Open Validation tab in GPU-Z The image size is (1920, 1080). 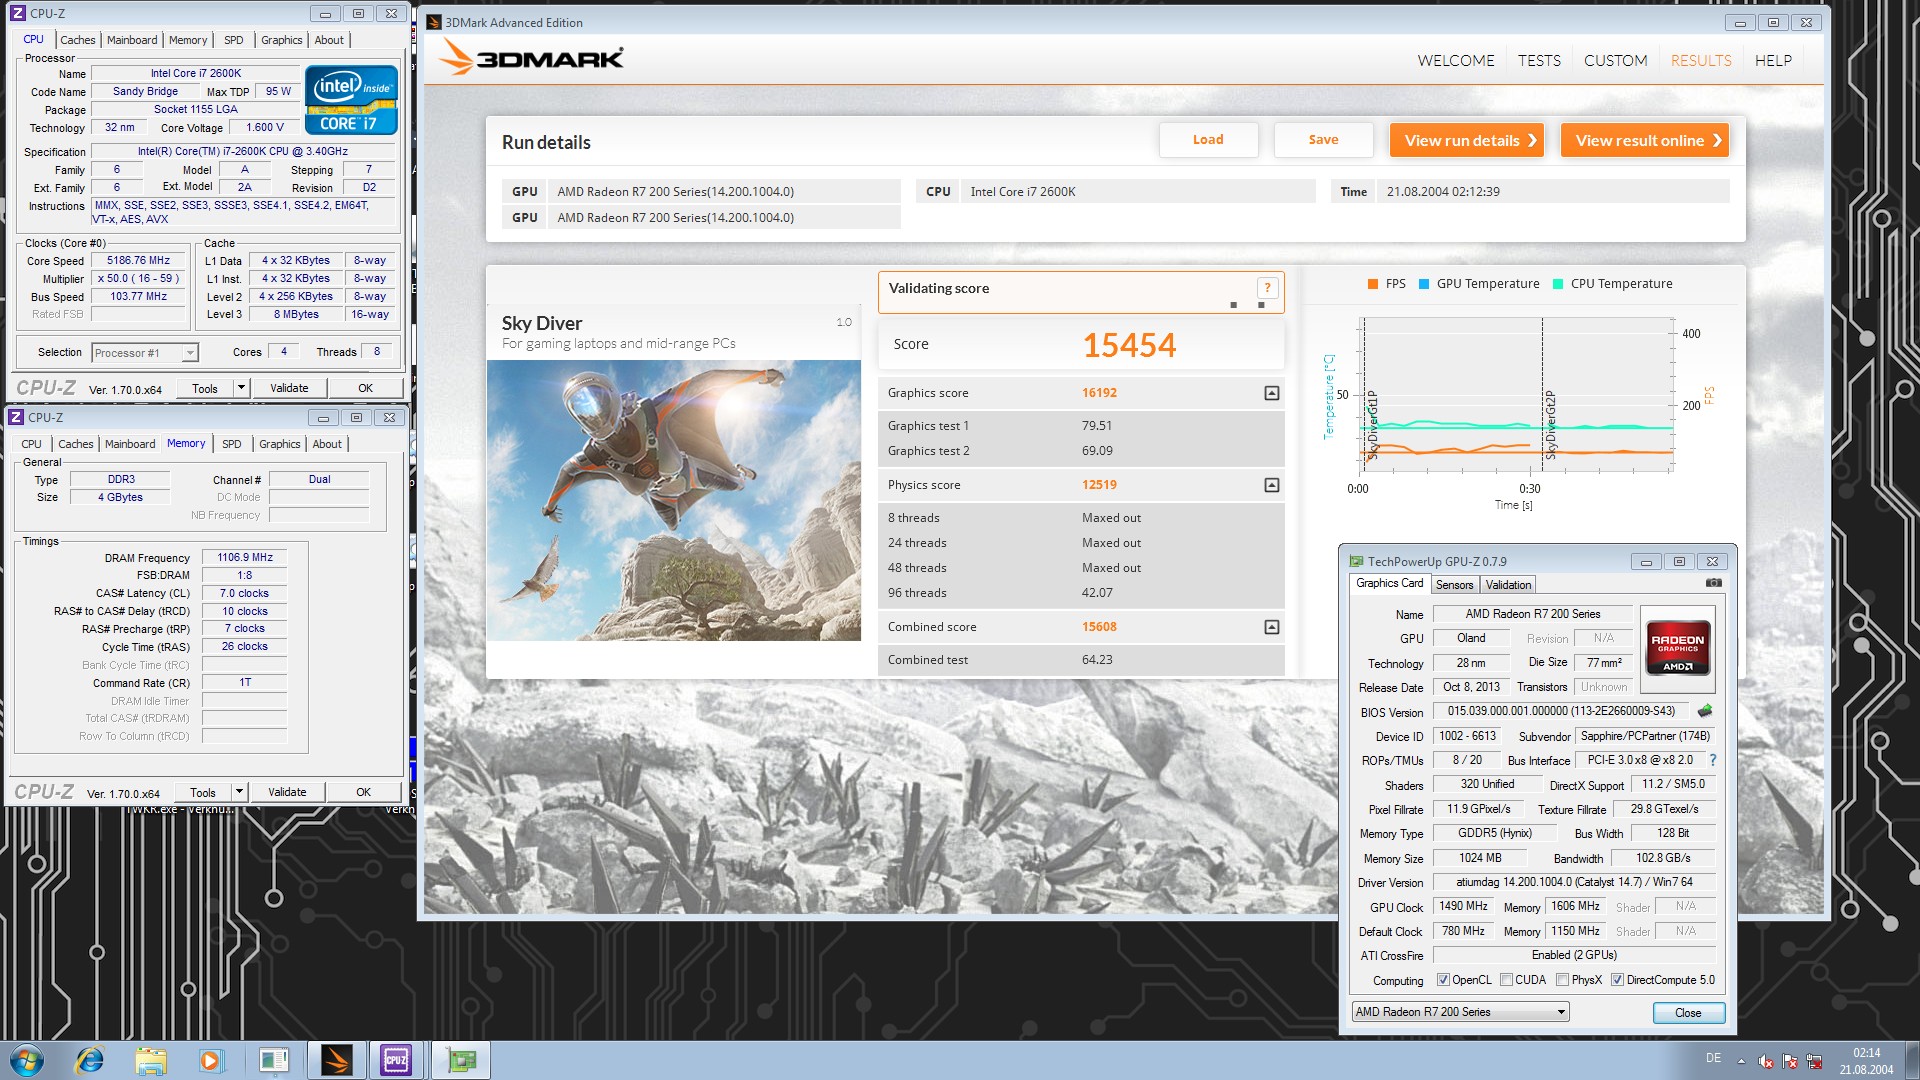[x=1508, y=585]
